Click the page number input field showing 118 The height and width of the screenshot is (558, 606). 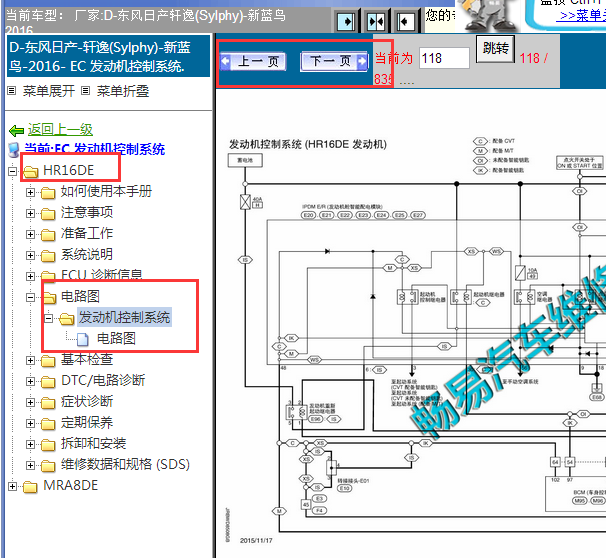(444, 58)
